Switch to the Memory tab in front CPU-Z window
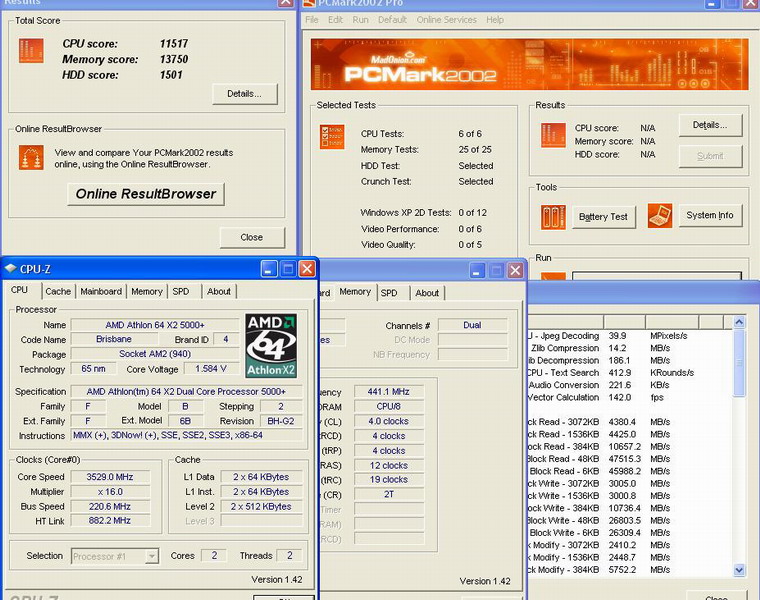This screenshot has width=760, height=600. pyautogui.click(x=147, y=291)
